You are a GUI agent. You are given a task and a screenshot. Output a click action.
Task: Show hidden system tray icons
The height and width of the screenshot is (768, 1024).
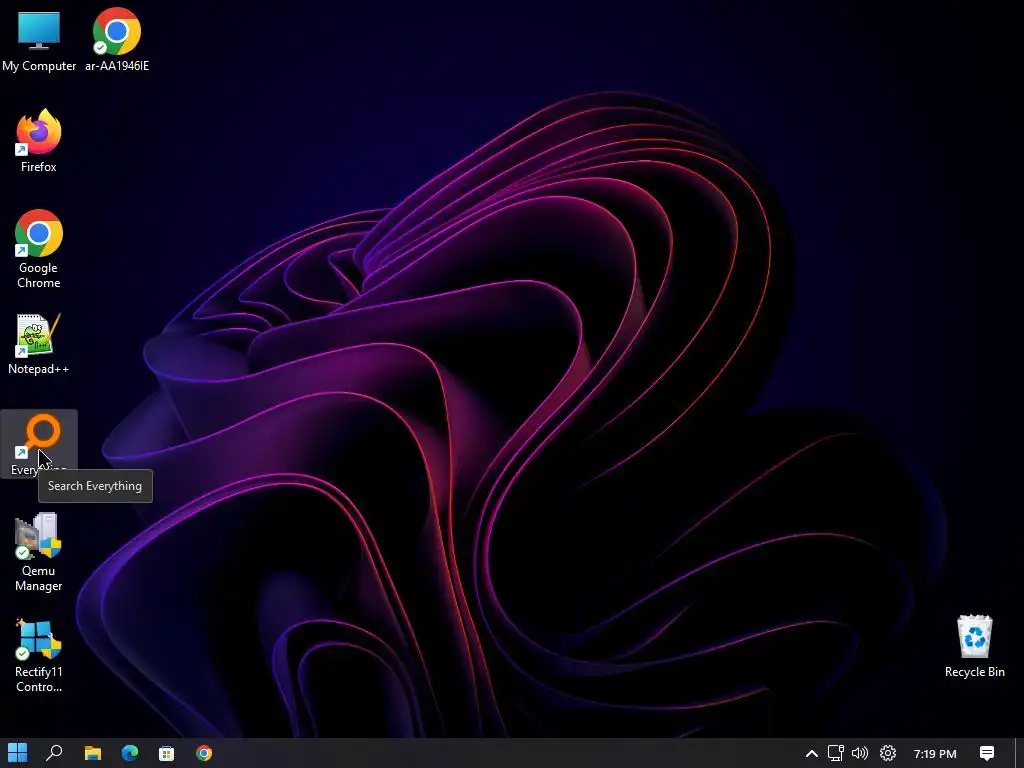click(811, 754)
